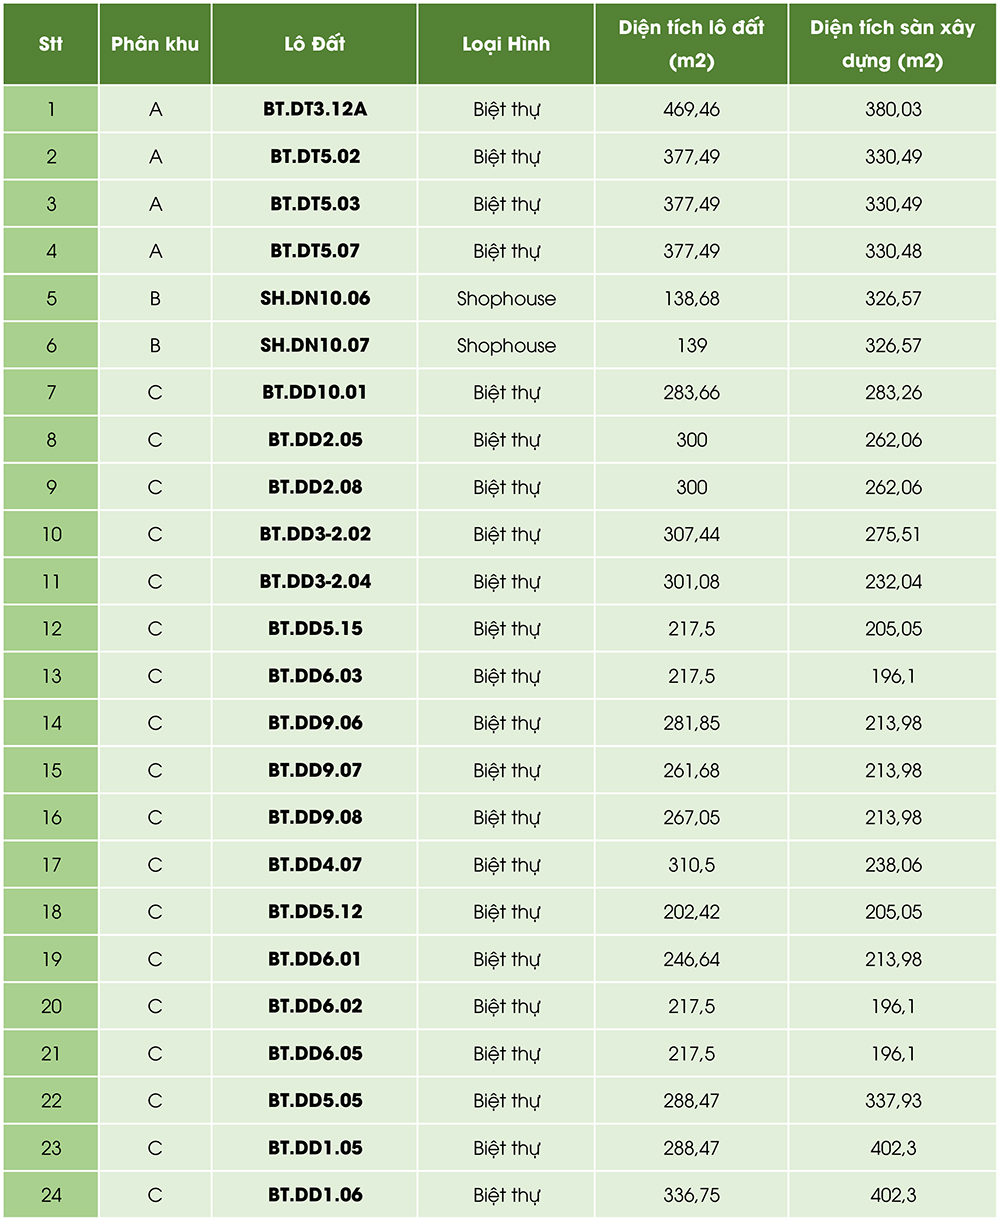Click the "Stt" column header
Screen dimensions: 1000x1221
(x=51, y=44)
